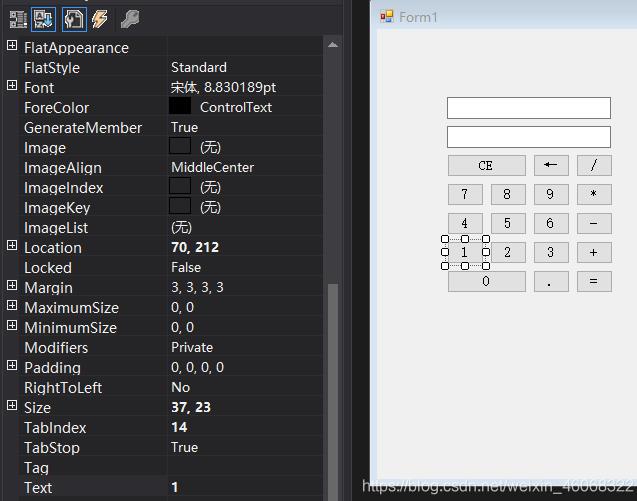Select the 3 button on Form1
This screenshot has height=501, width=637.
[551, 252]
